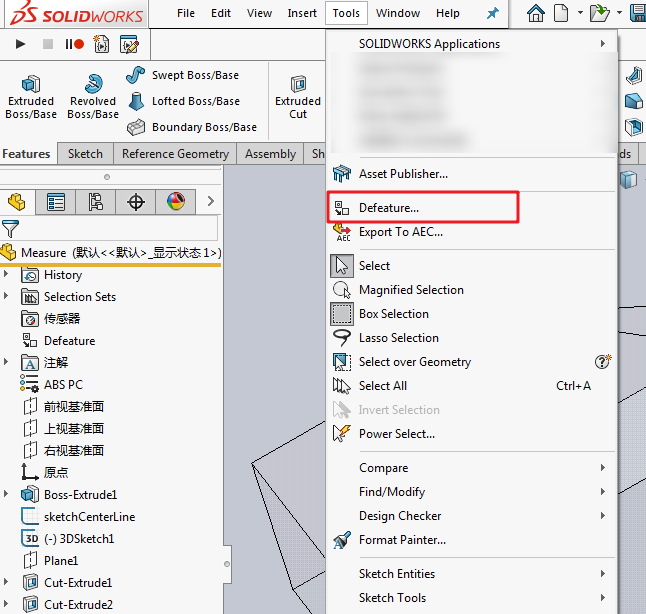This screenshot has width=646, height=614.
Task: Expand the Cut-Extrude1 feature
Action: [6, 581]
